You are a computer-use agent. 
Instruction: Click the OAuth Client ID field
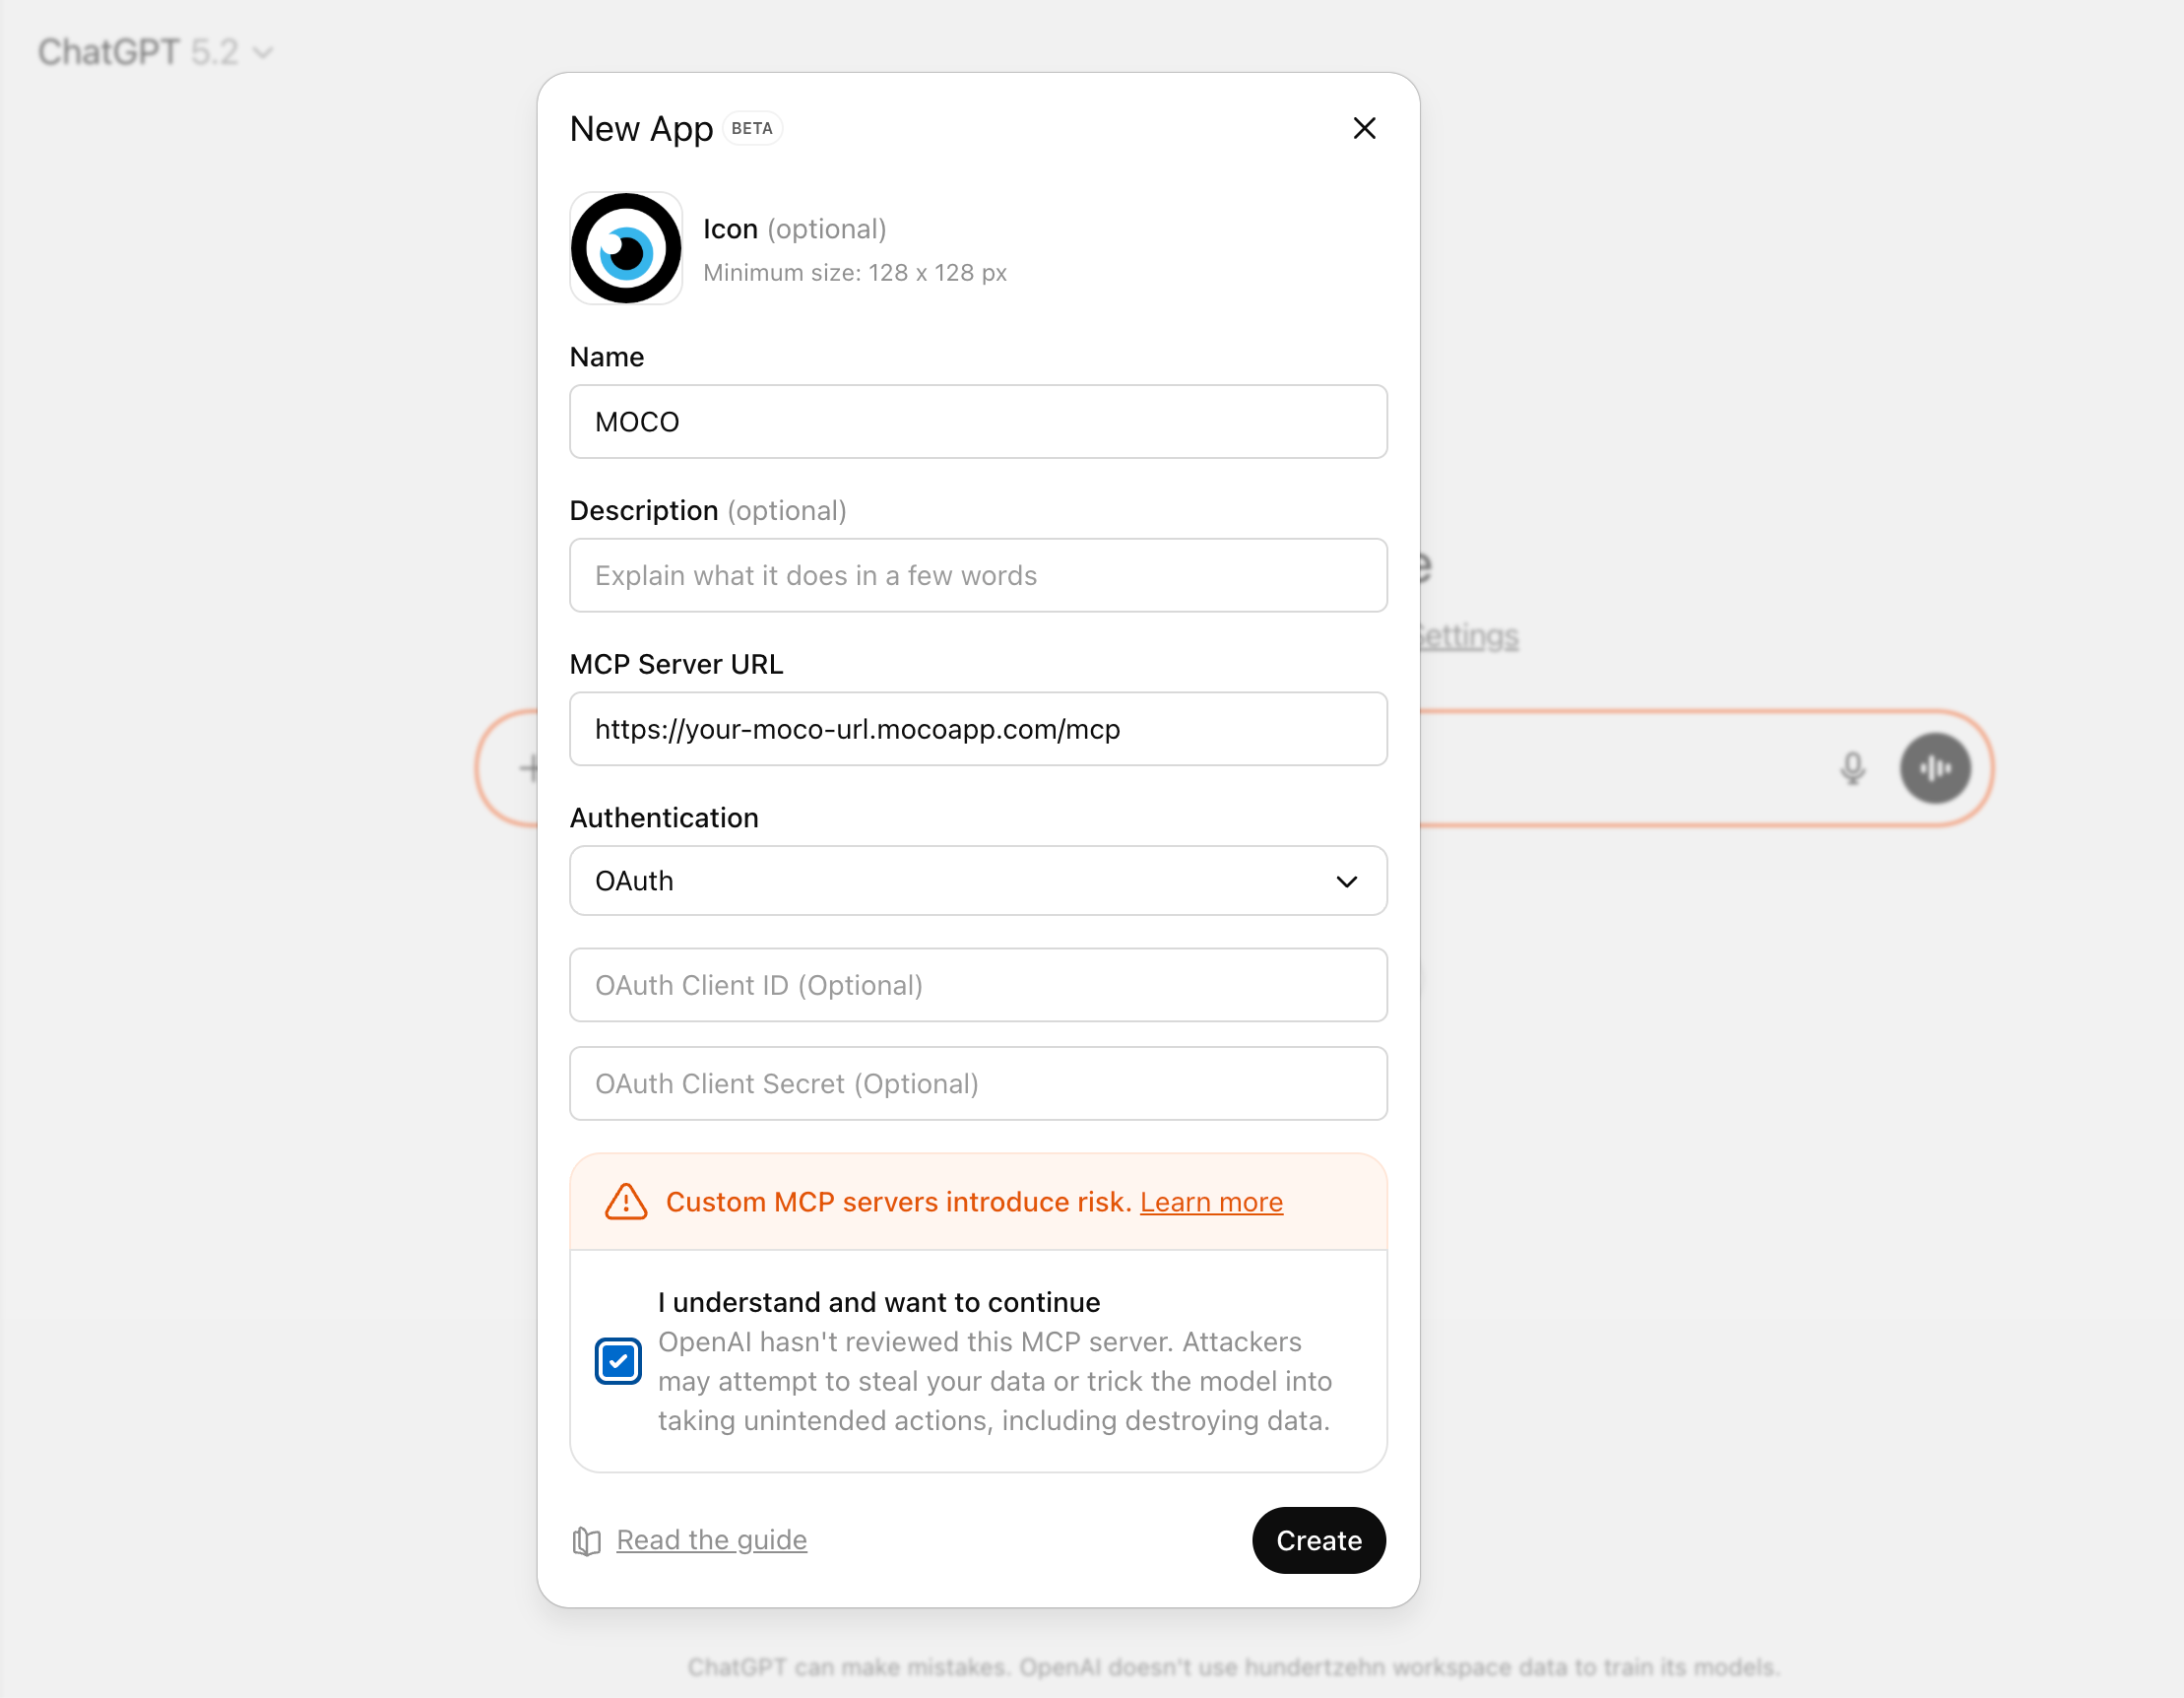[977, 985]
